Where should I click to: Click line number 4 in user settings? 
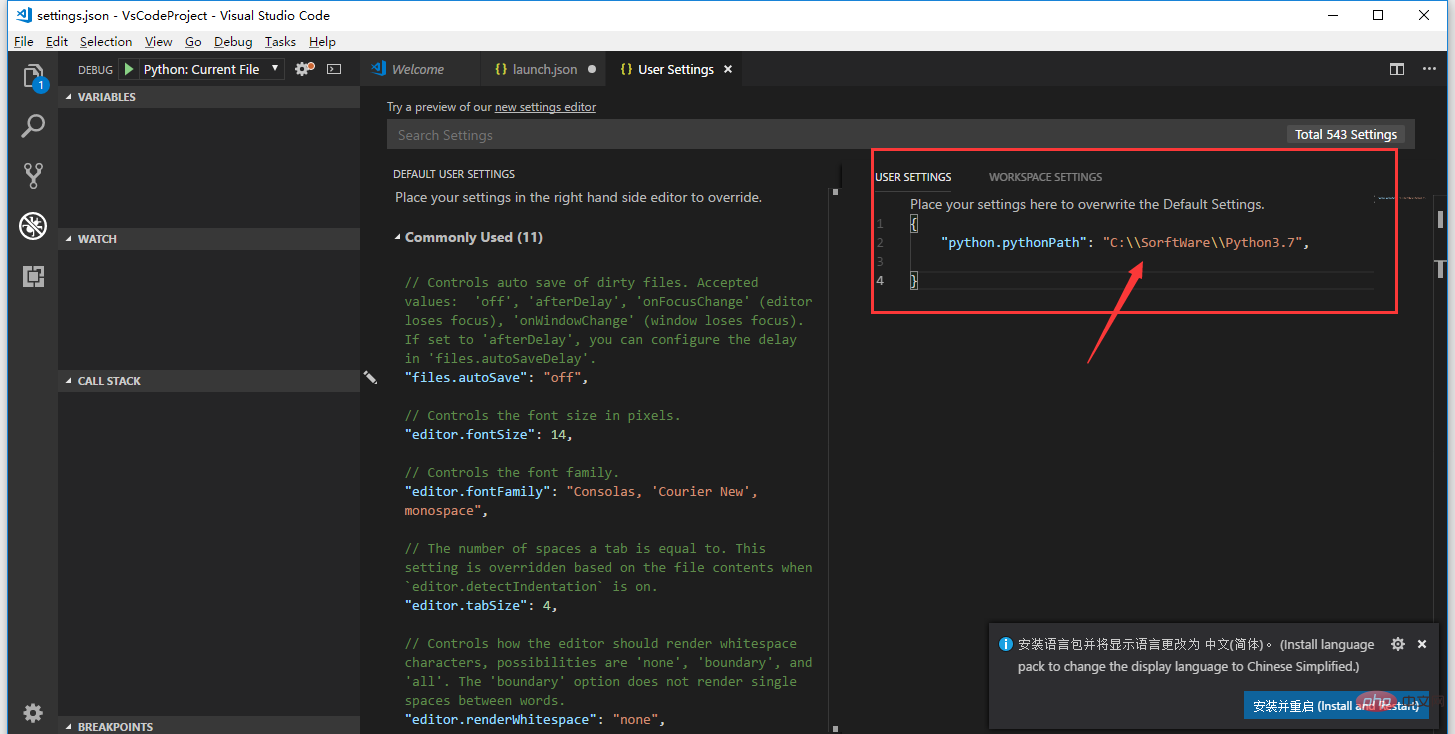(x=880, y=281)
